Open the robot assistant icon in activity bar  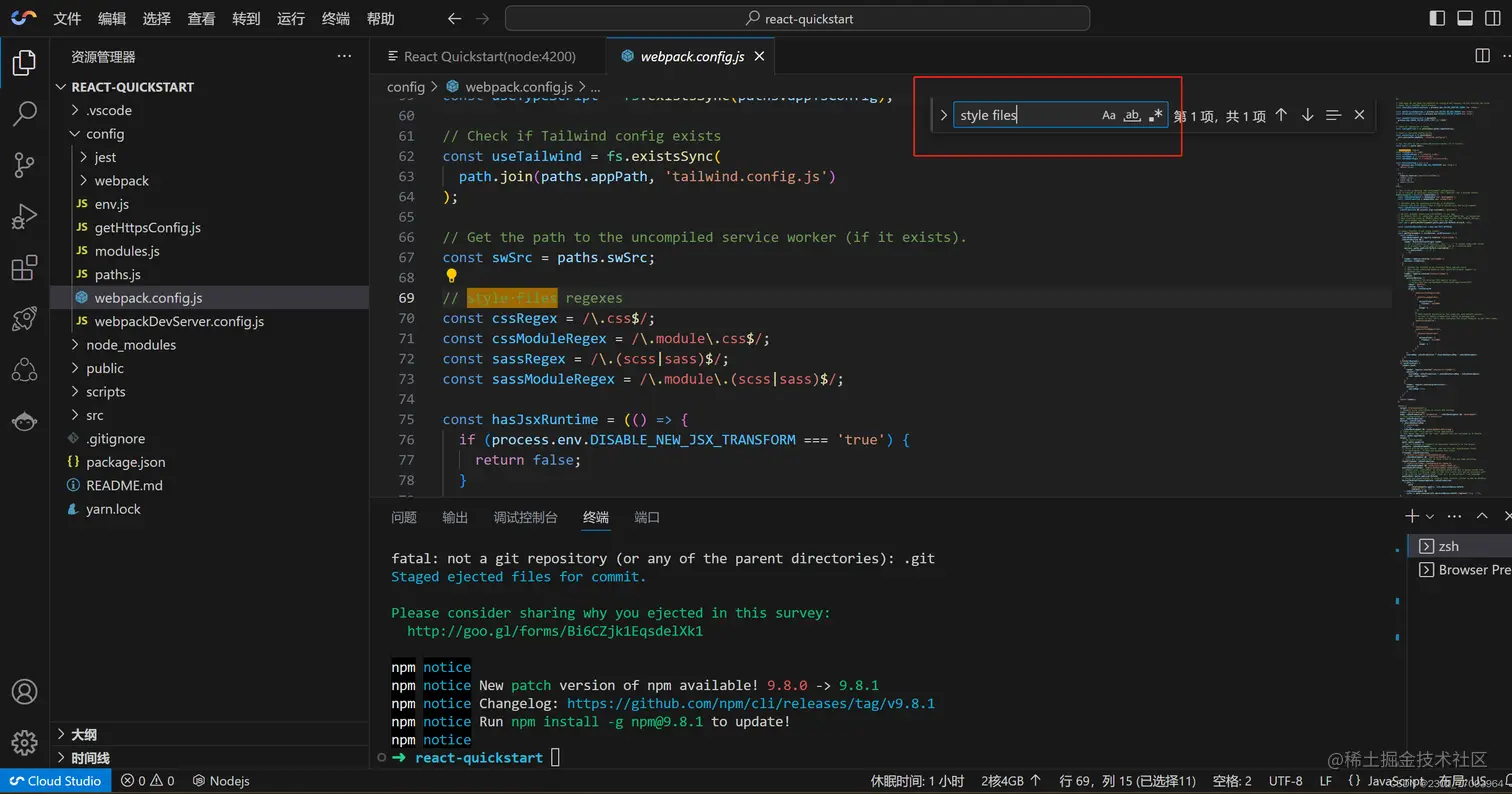pyautogui.click(x=24, y=421)
